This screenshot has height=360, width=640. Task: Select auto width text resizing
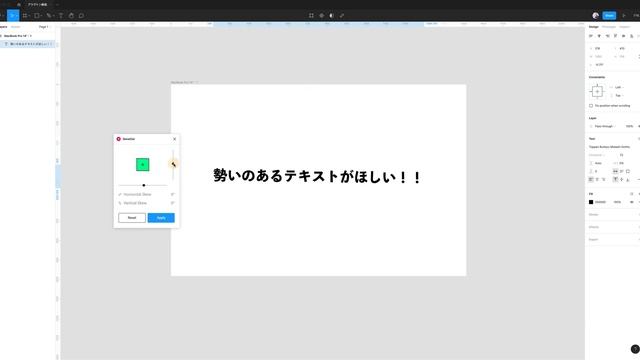pyautogui.click(x=616, y=171)
